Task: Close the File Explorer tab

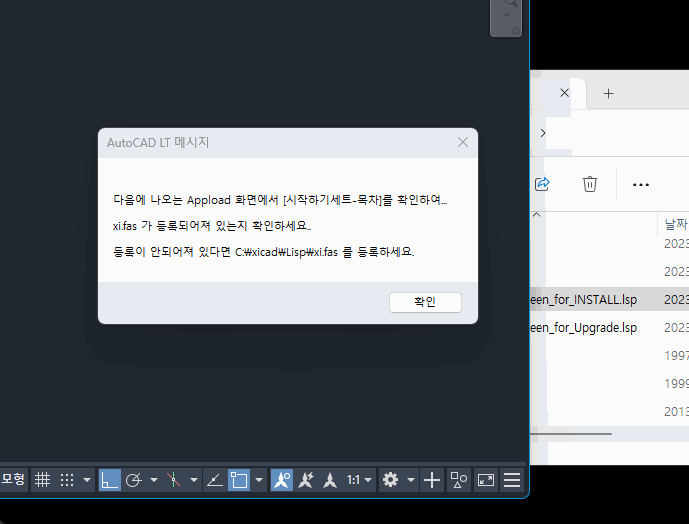Action: point(565,93)
